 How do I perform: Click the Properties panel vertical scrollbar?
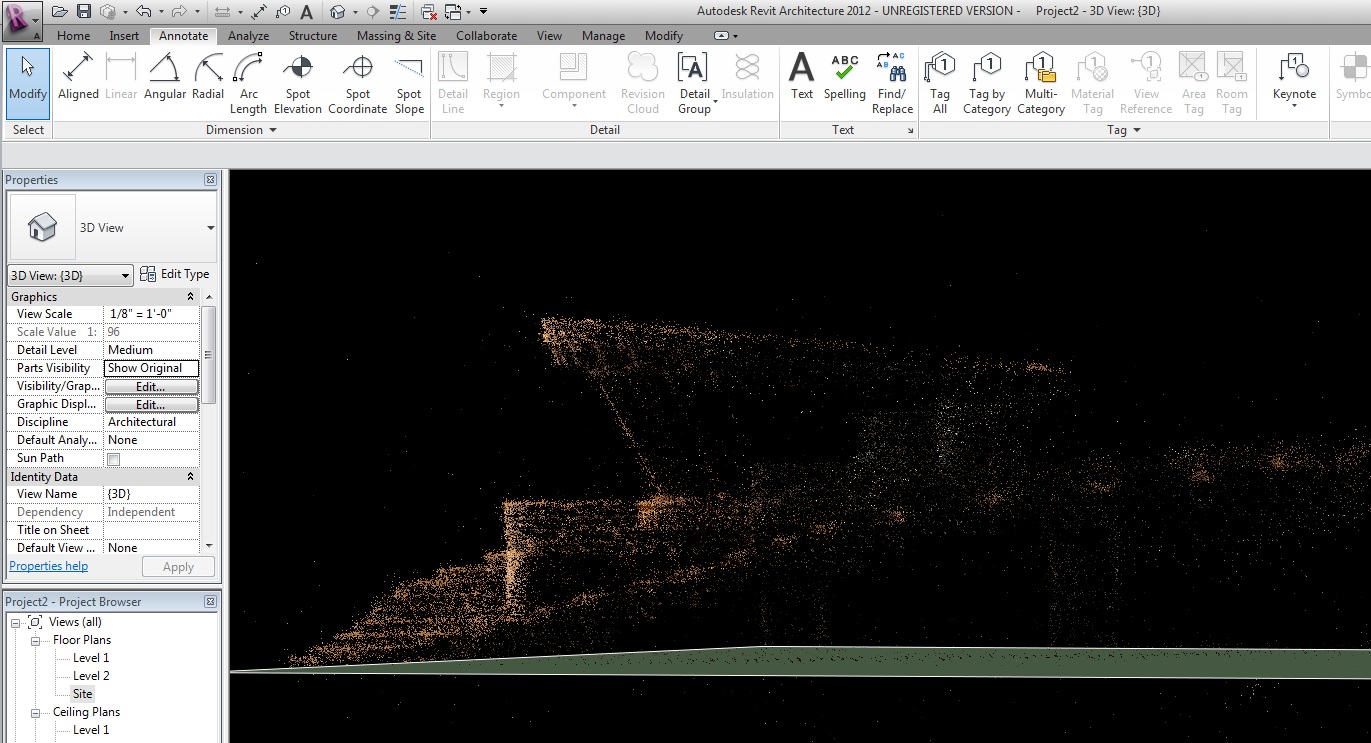click(209, 355)
